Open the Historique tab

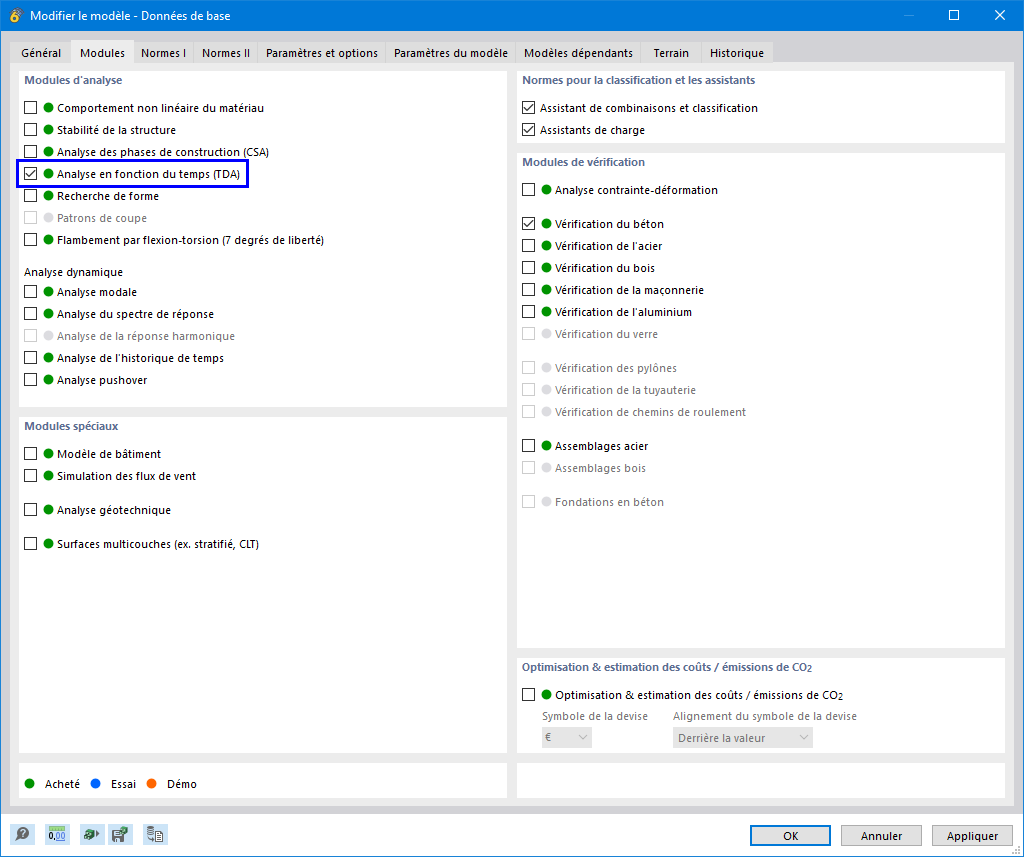[736, 52]
